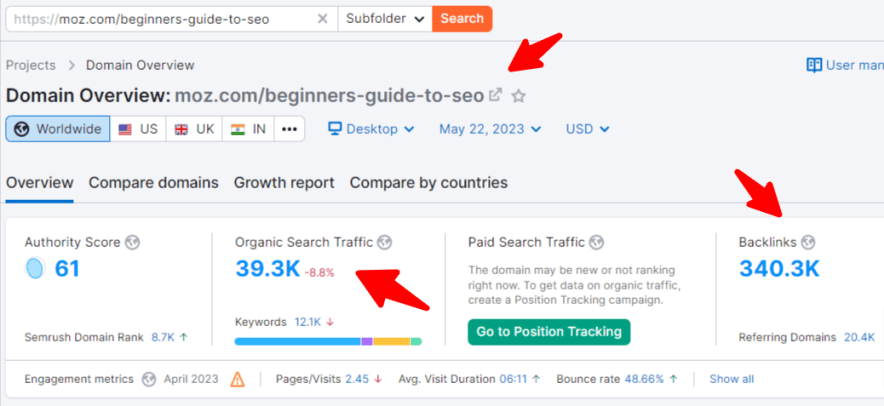This screenshot has height=406, width=884.
Task: Open the Compare domains tab
Action: point(153,183)
